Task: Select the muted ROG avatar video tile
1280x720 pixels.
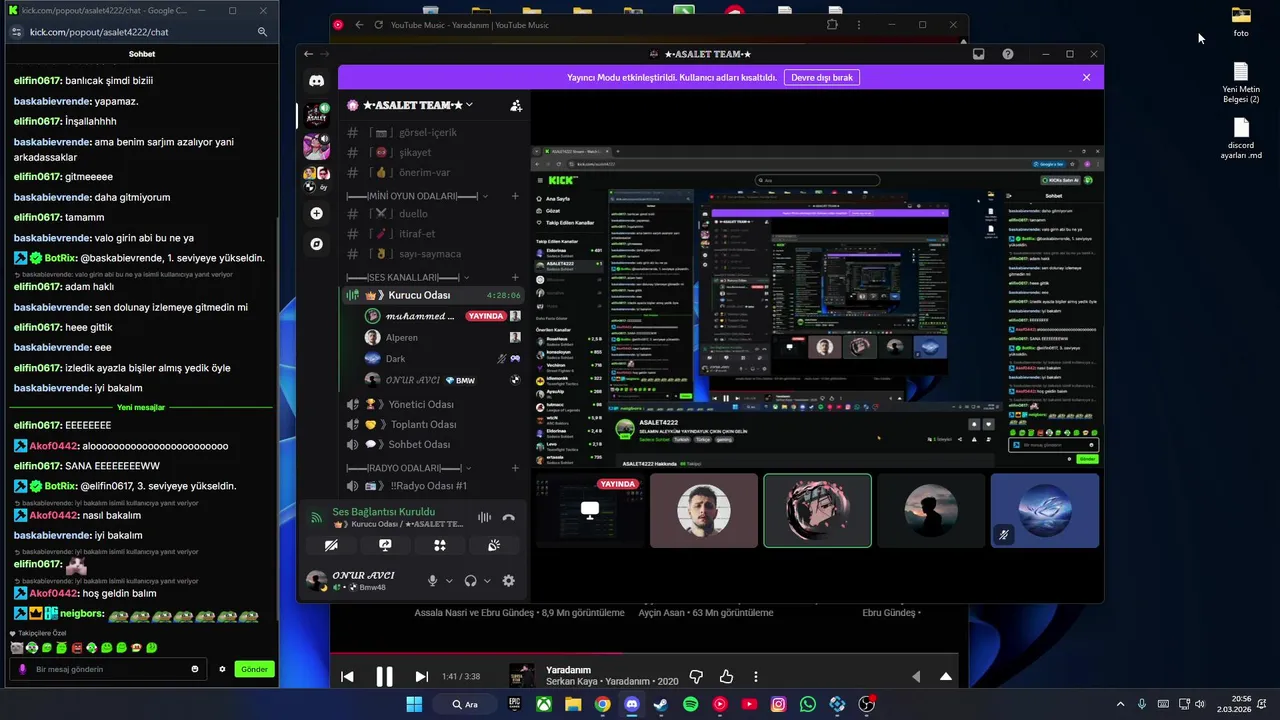Action: (1045, 511)
